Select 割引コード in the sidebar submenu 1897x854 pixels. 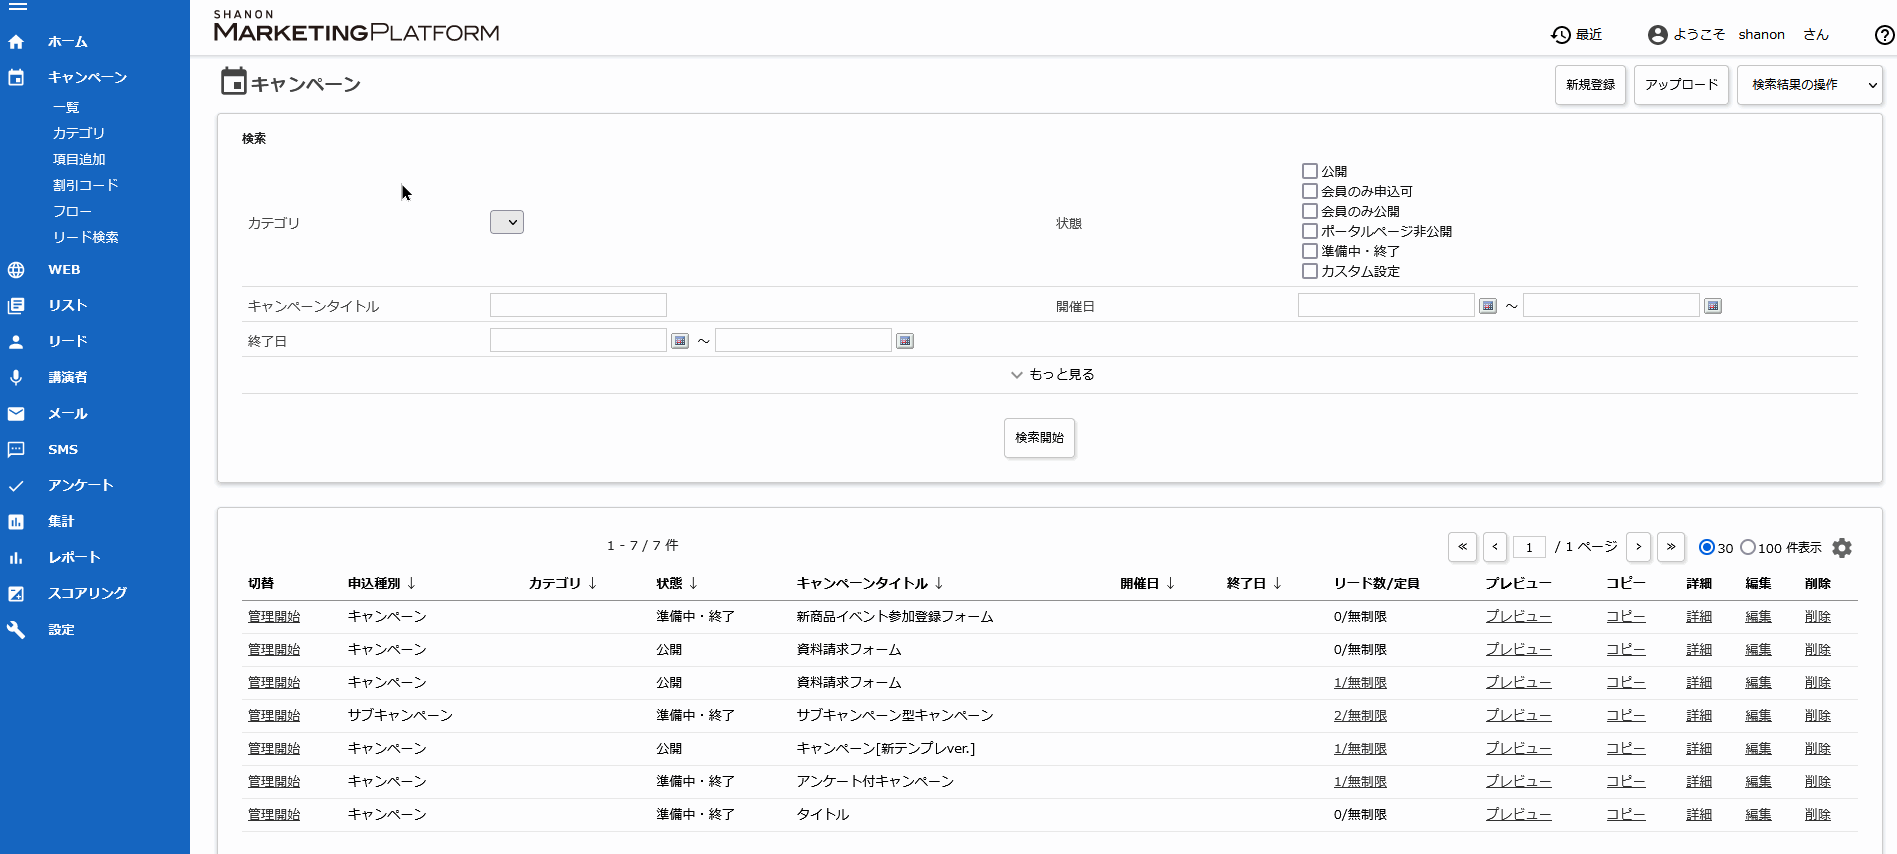click(x=86, y=185)
